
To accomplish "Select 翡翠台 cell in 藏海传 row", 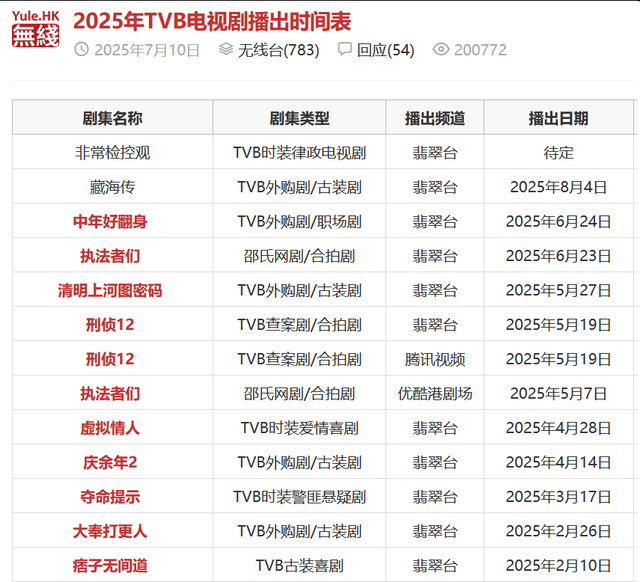I will 435,187.
